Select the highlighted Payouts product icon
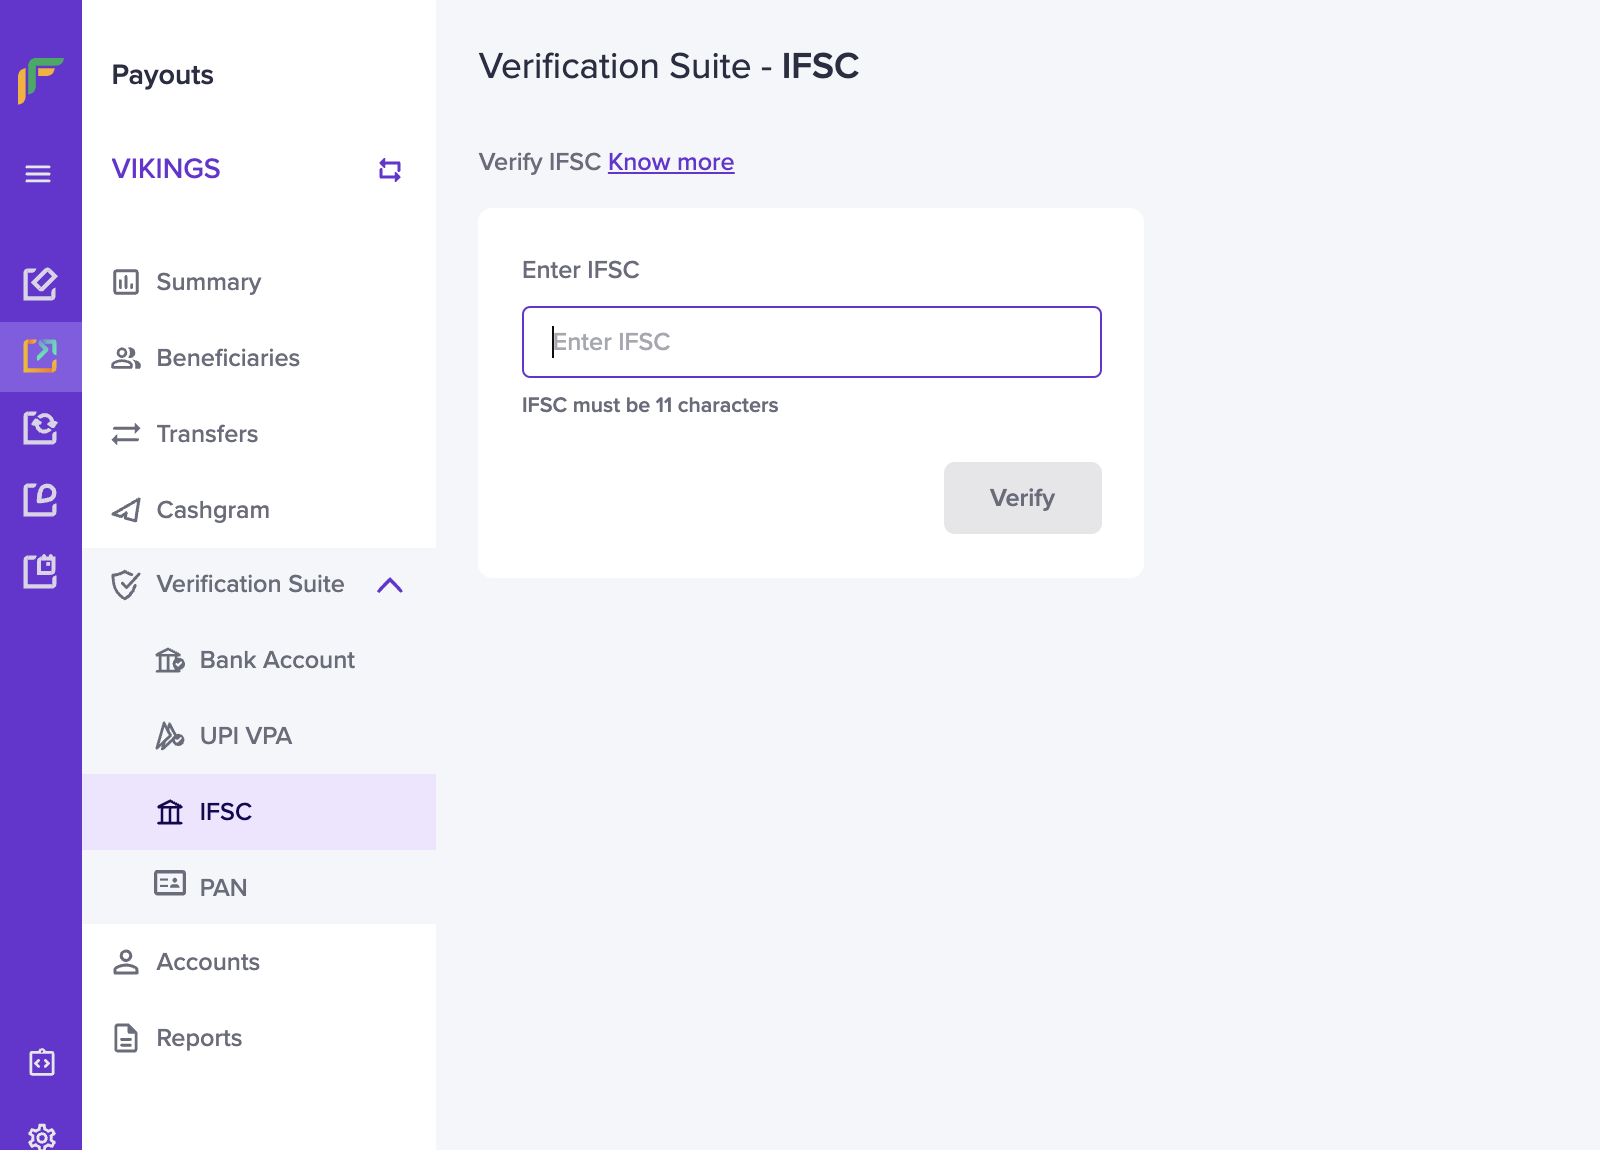Image resolution: width=1600 pixels, height=1150 pixels. [x=40, y=356]
